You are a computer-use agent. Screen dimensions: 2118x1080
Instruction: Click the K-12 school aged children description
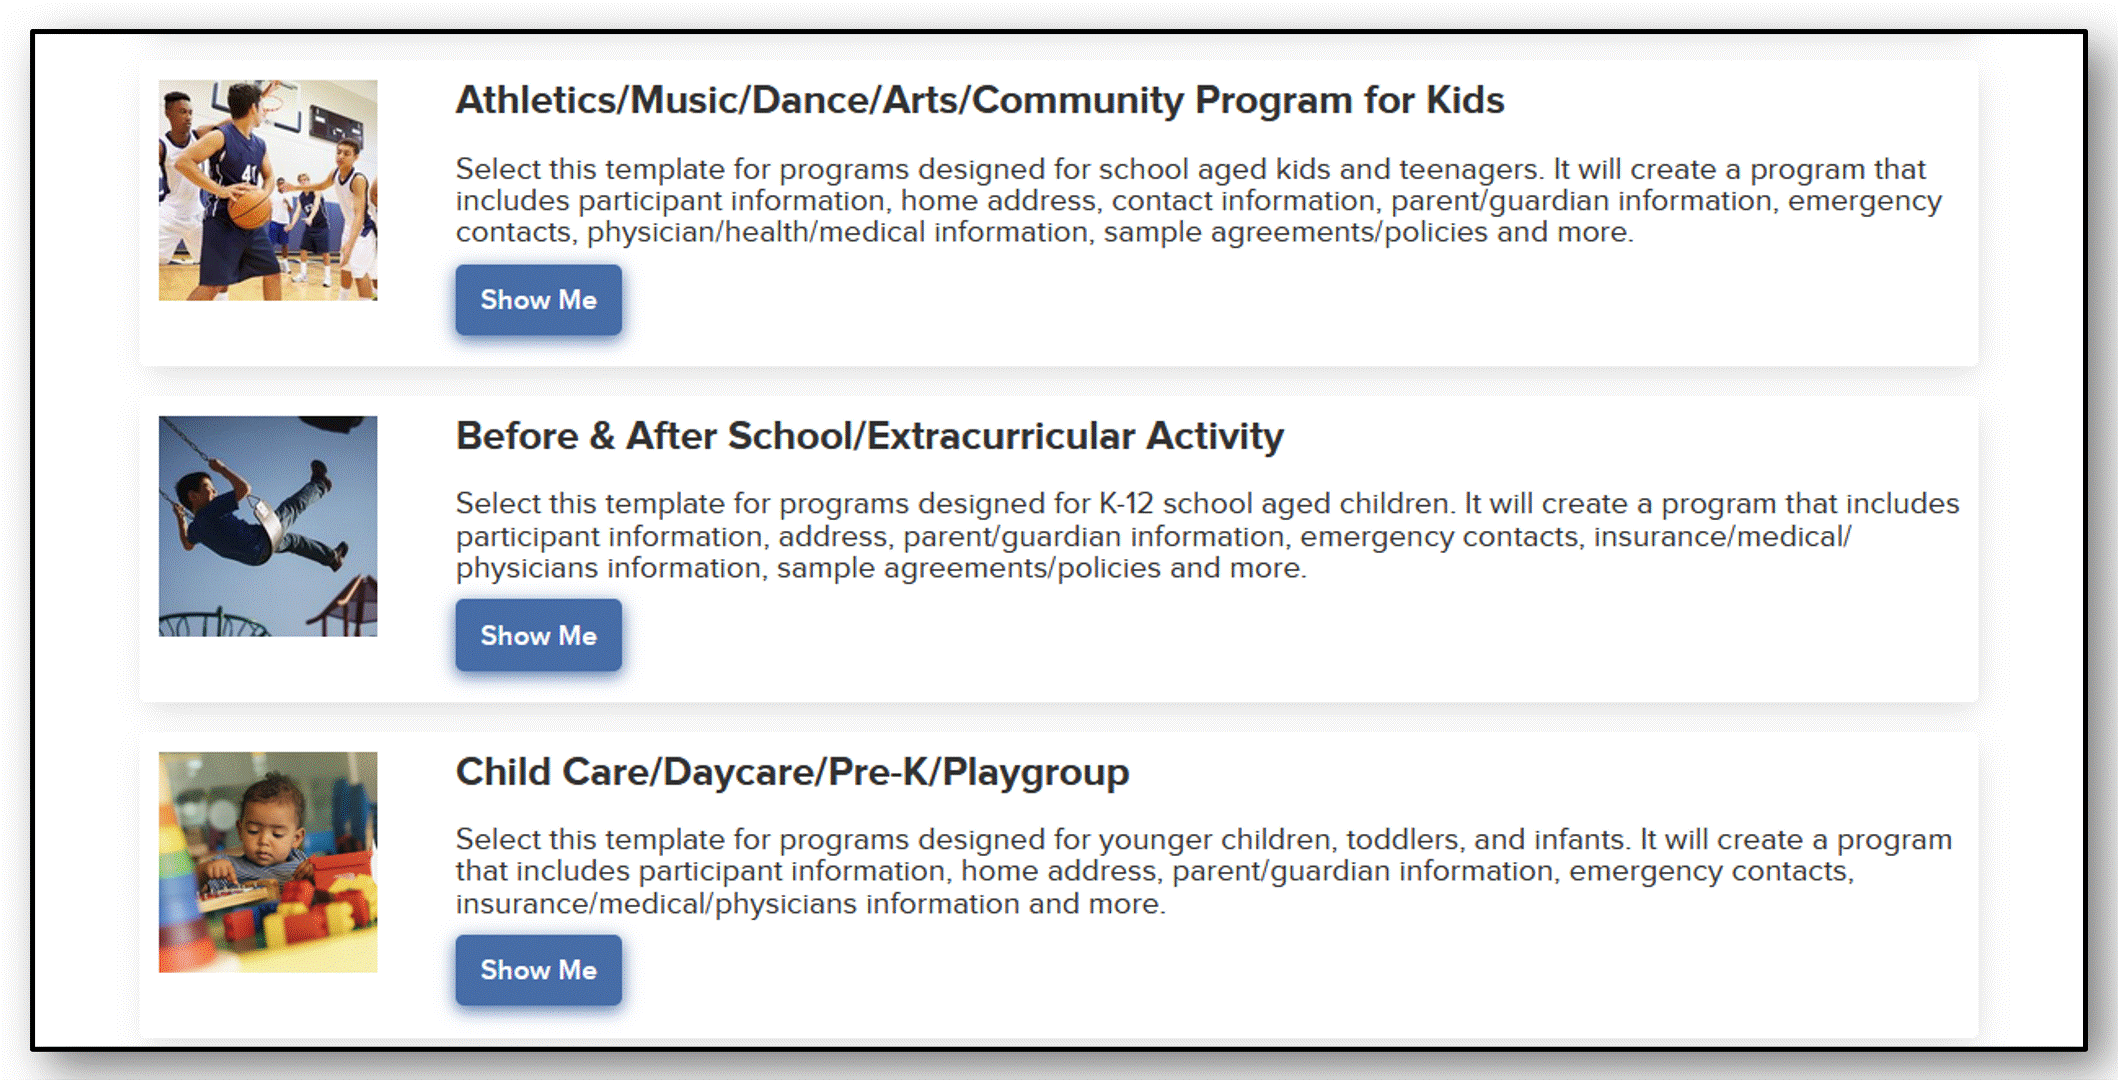pos(1207,535)
